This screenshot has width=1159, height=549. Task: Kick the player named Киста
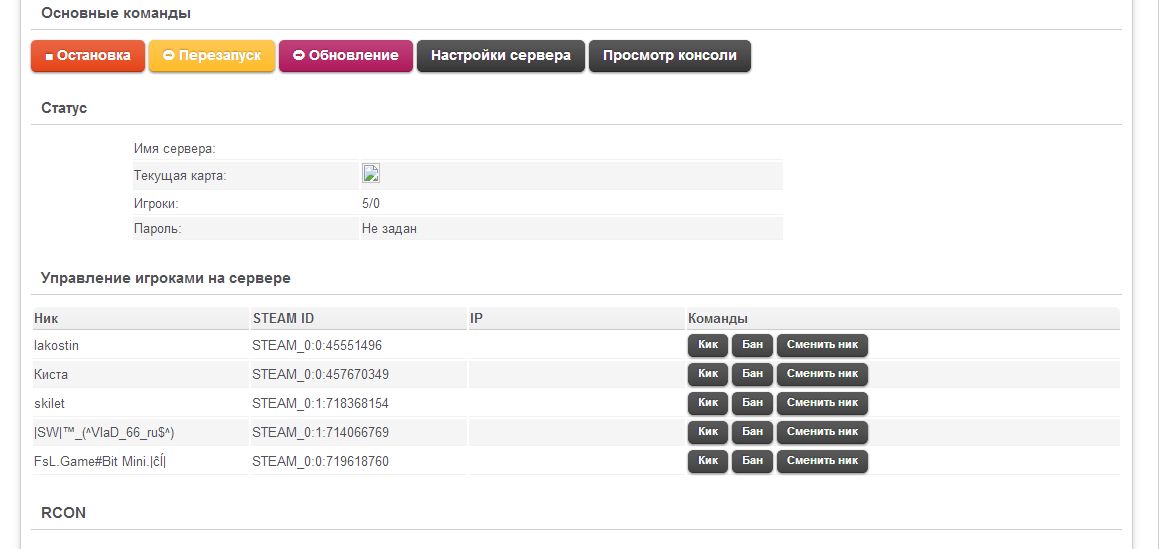(708, 374)
